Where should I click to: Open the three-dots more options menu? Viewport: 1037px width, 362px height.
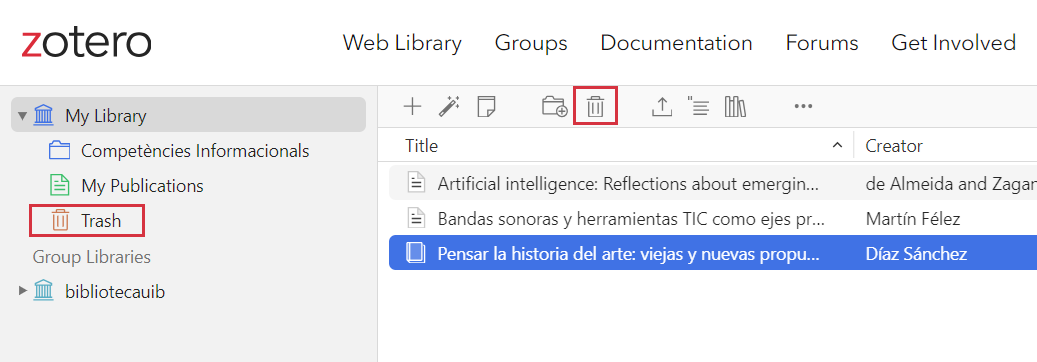[x=803, y=106]
